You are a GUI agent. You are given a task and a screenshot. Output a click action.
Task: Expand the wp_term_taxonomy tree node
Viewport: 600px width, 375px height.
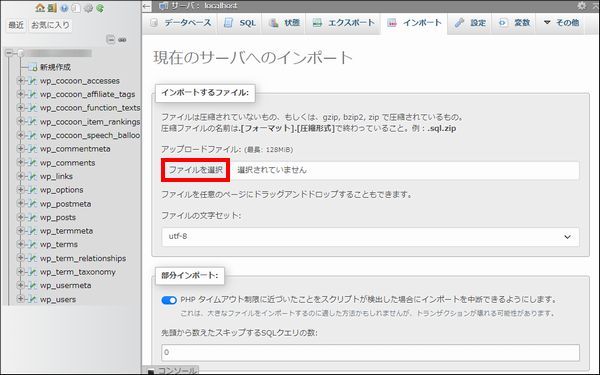tap(21, 272)
